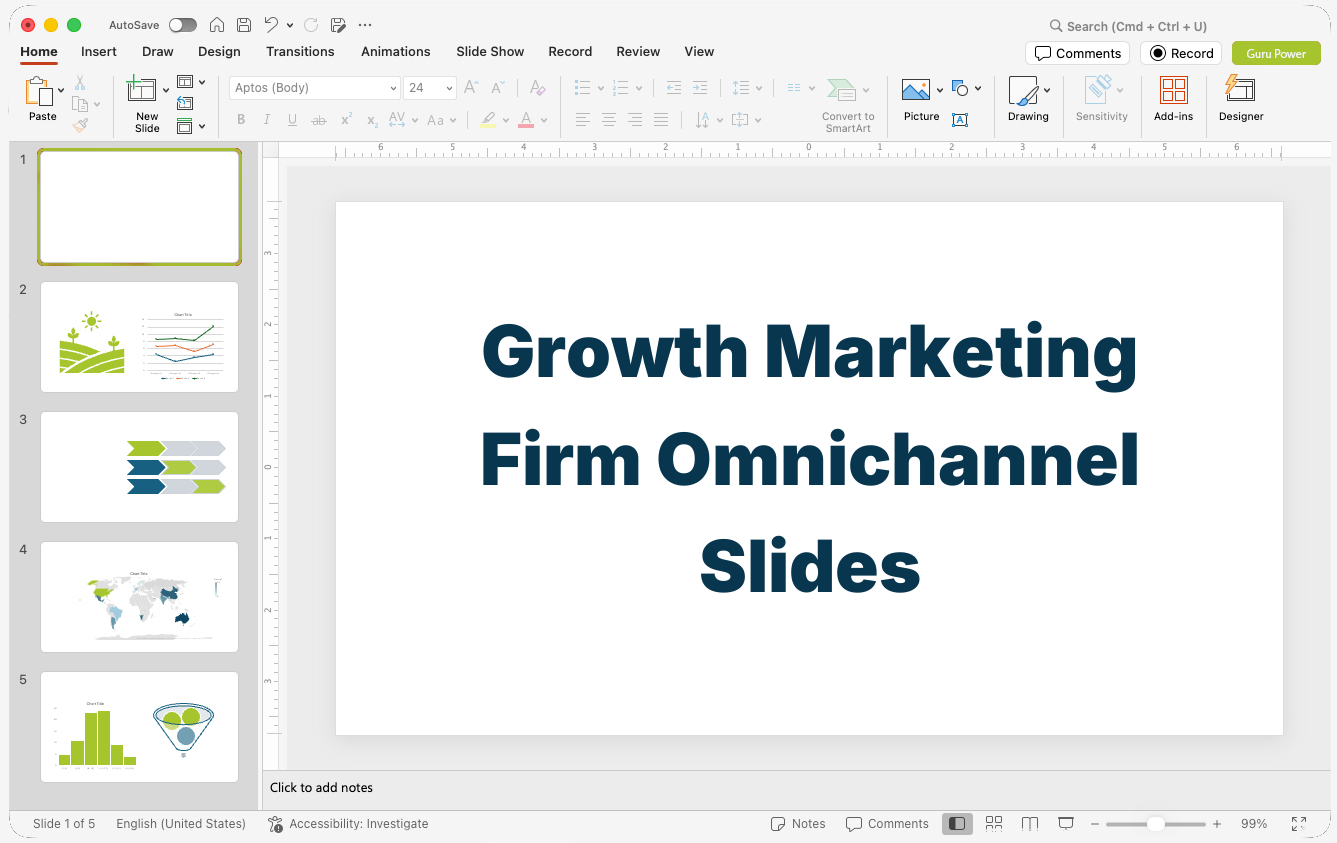Decrease the font size
The width and height of the screenshot is (1337, 843).
click(499, 88)
